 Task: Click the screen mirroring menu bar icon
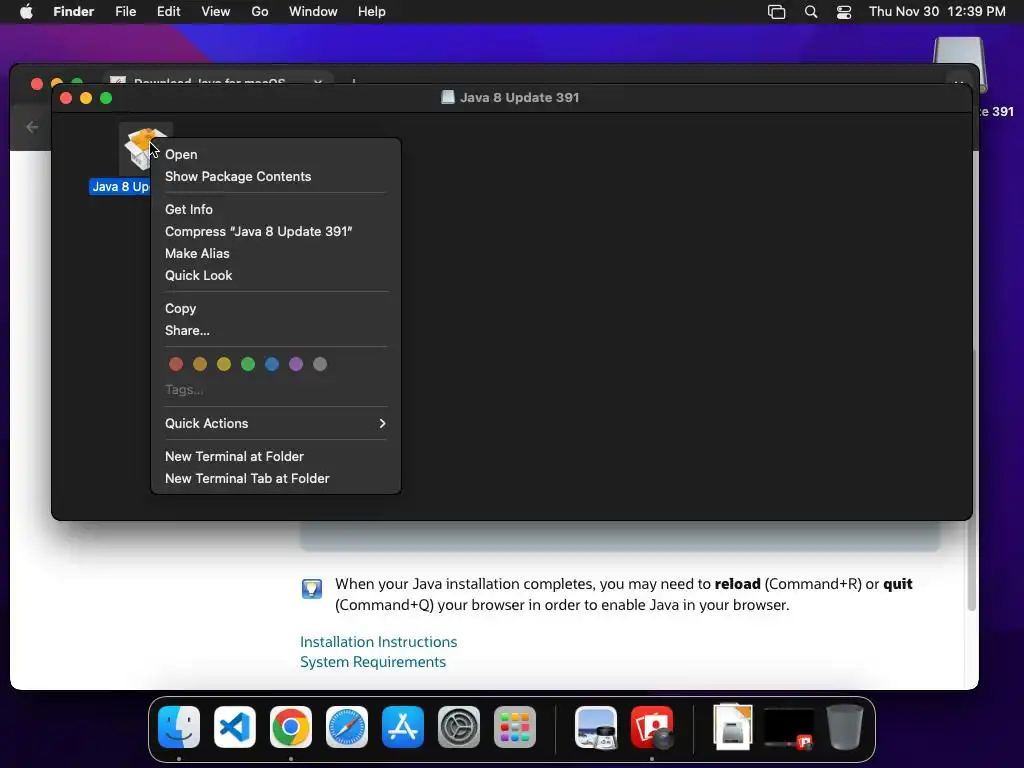(x=776, y=12)
